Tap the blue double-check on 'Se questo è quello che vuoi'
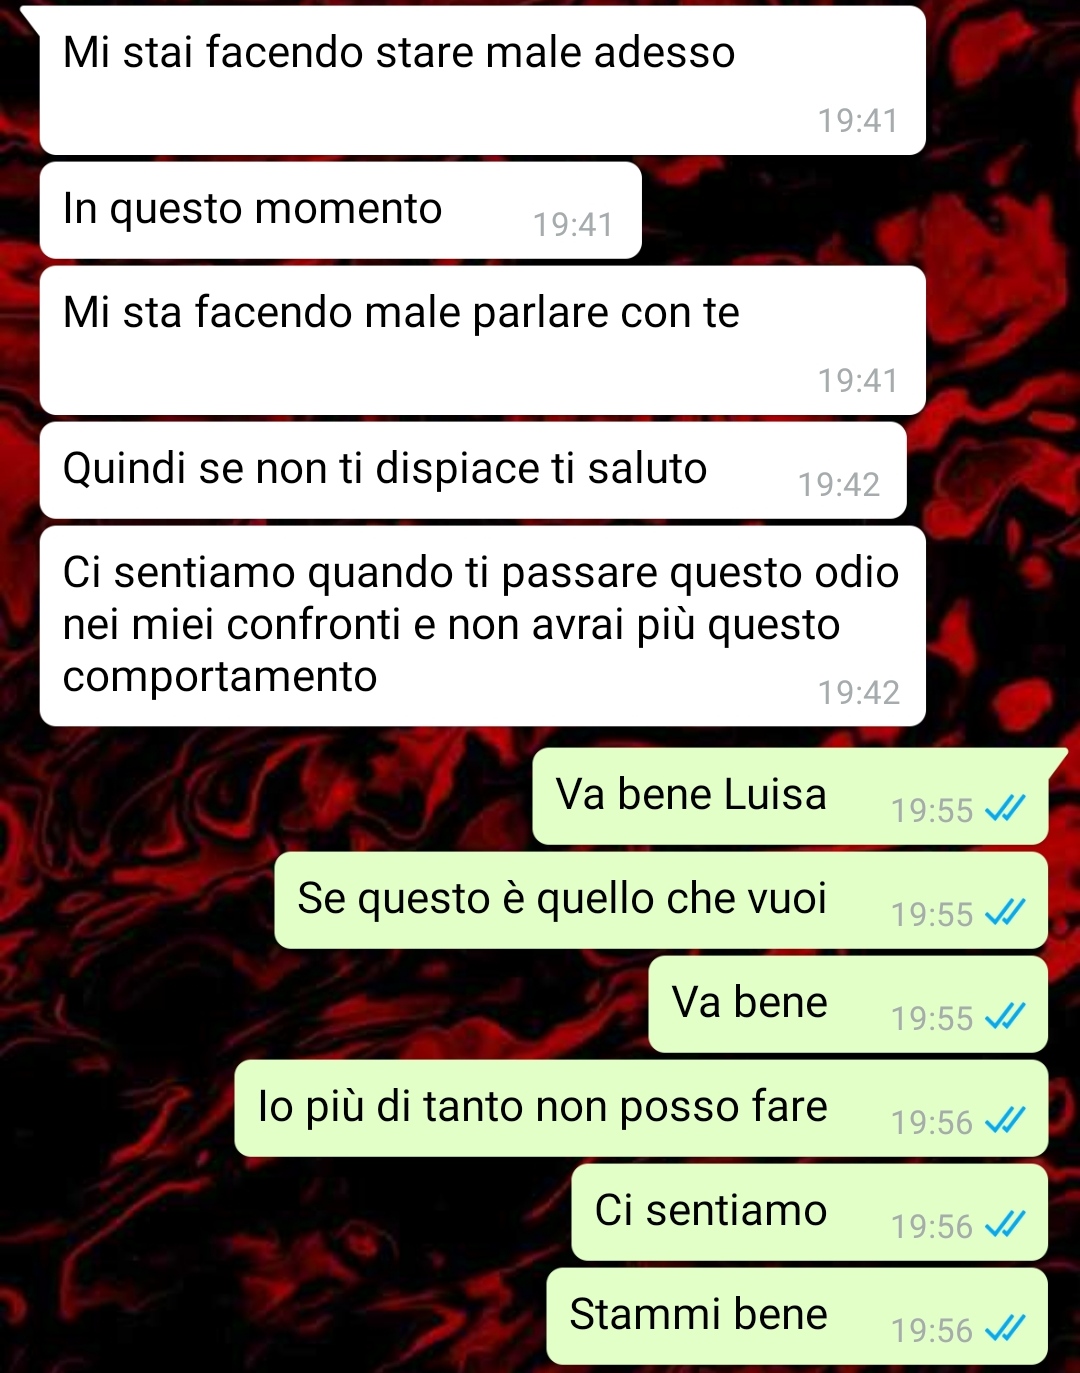 coord(1005,912)
